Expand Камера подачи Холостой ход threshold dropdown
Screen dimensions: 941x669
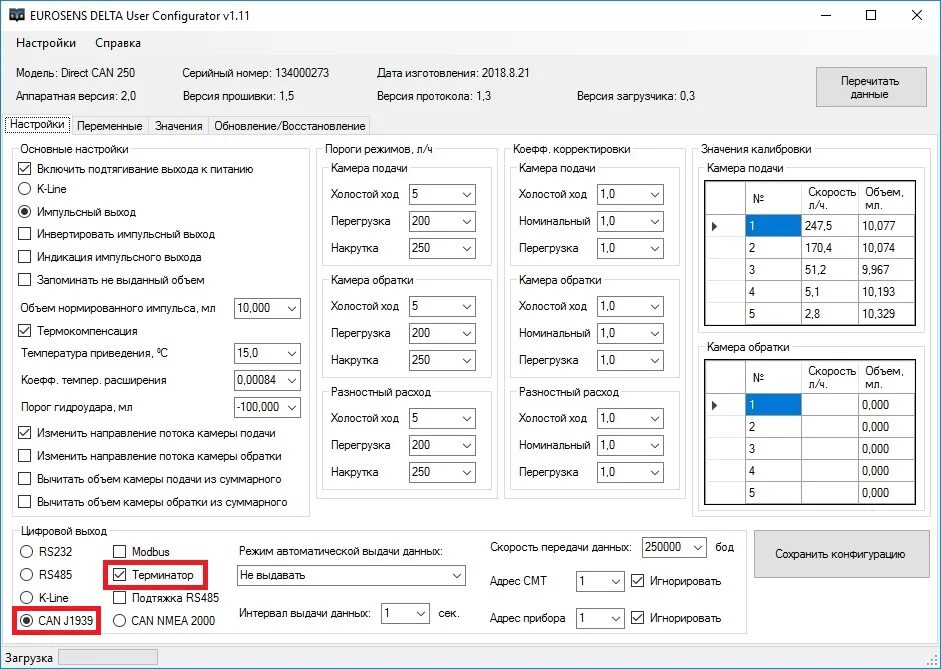[467, 194]
